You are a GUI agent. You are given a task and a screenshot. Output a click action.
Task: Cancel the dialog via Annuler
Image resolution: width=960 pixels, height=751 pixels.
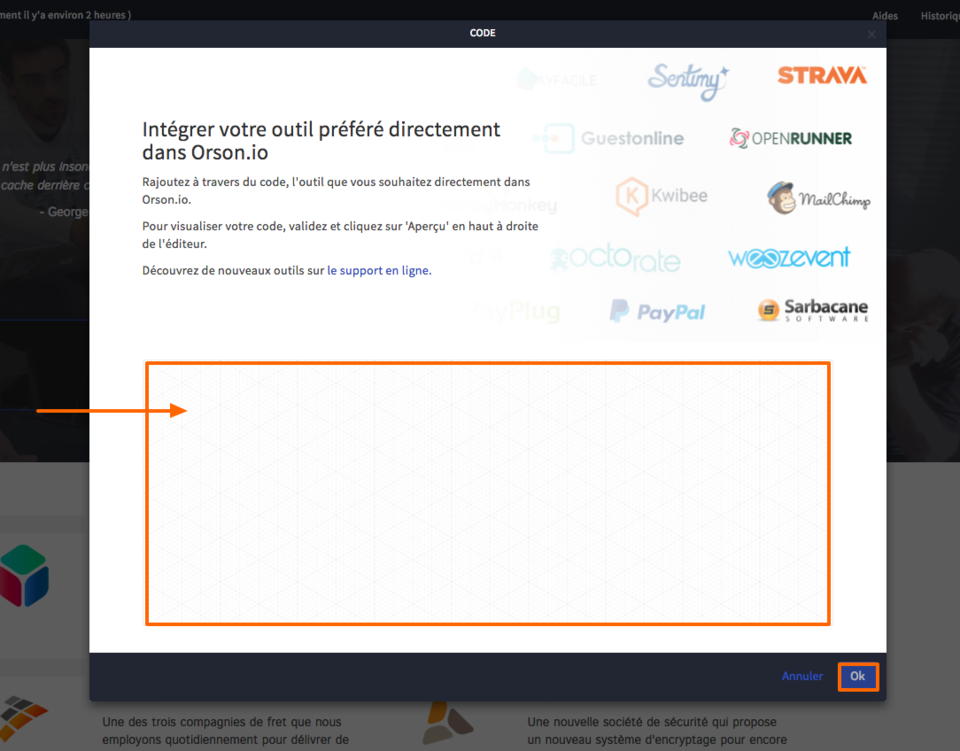[802, 676]
